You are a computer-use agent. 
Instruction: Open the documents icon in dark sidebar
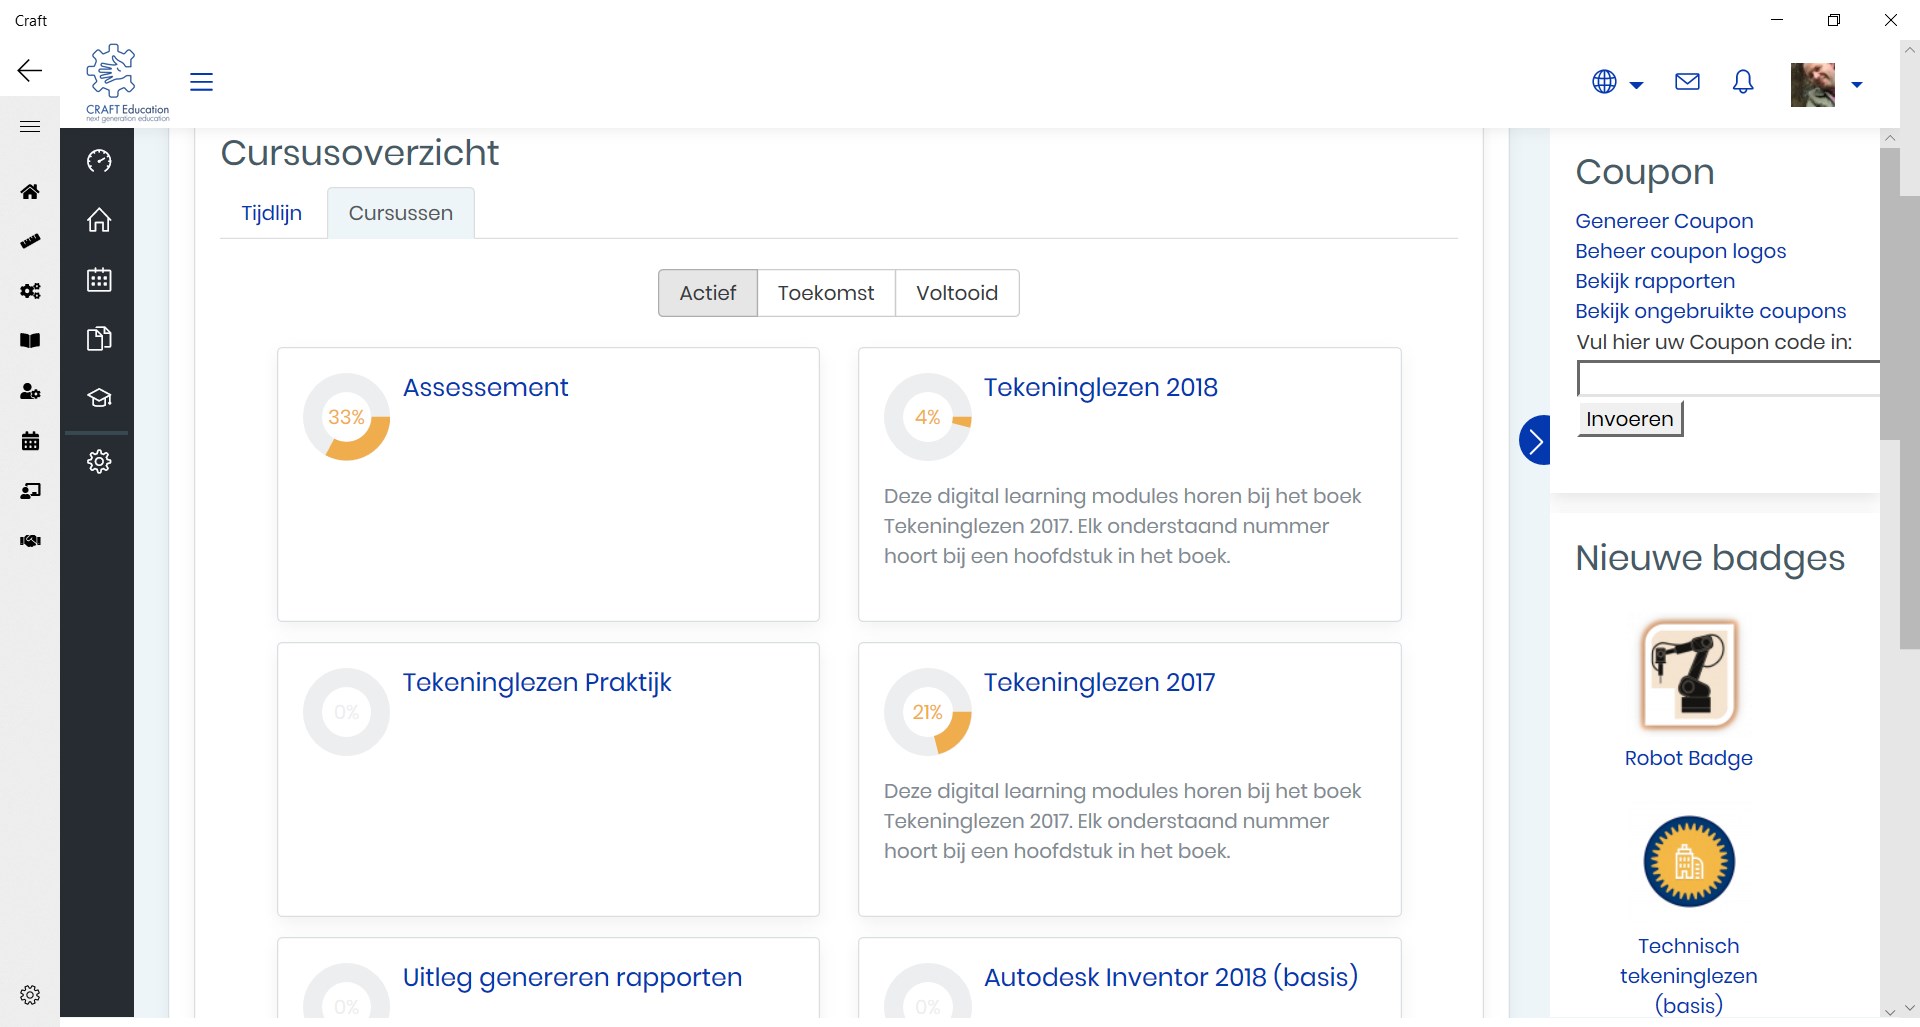[98, 339]
